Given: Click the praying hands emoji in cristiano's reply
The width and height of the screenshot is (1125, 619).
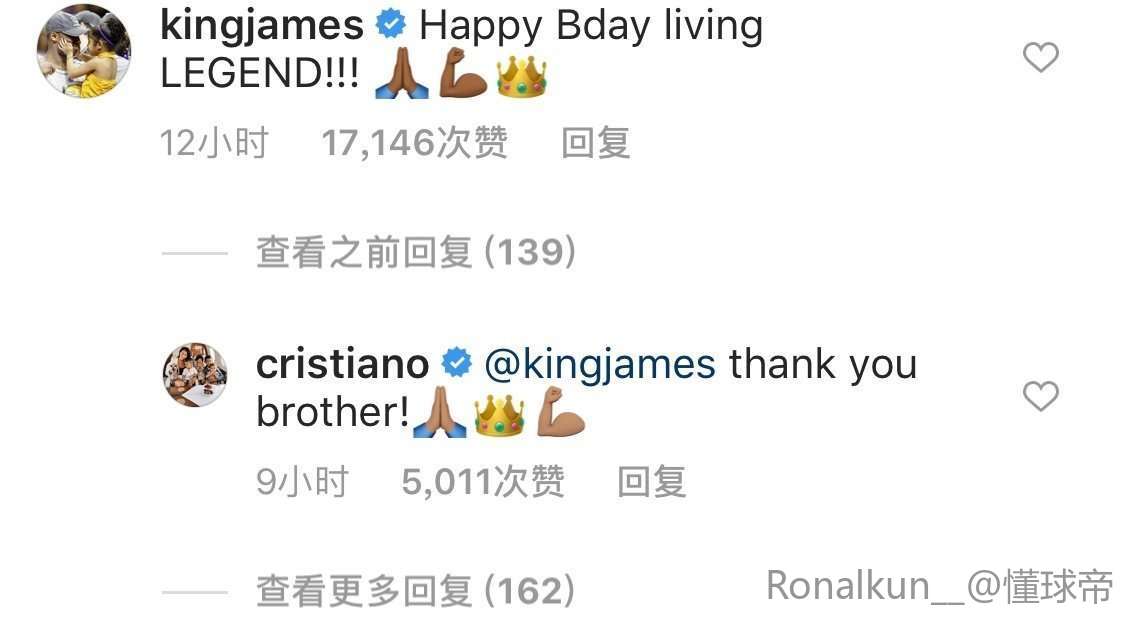Looking at the screenshot, I should 439,412.
